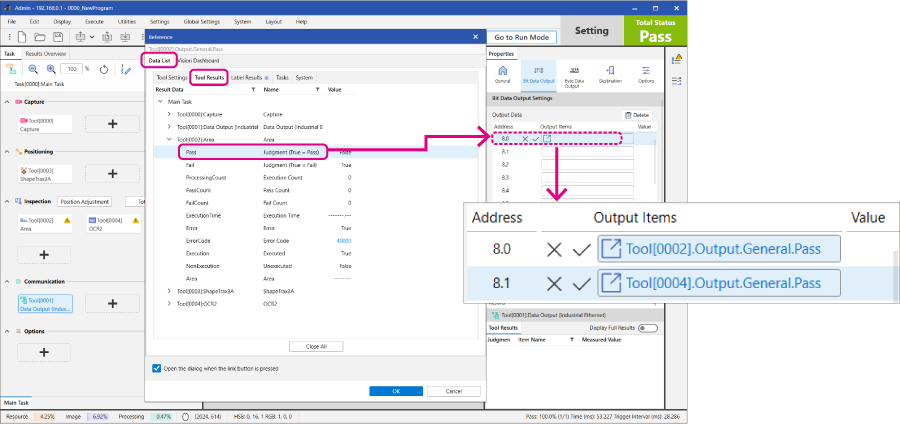
Task: Select the General properties home icon
Action: coord(503,74)
